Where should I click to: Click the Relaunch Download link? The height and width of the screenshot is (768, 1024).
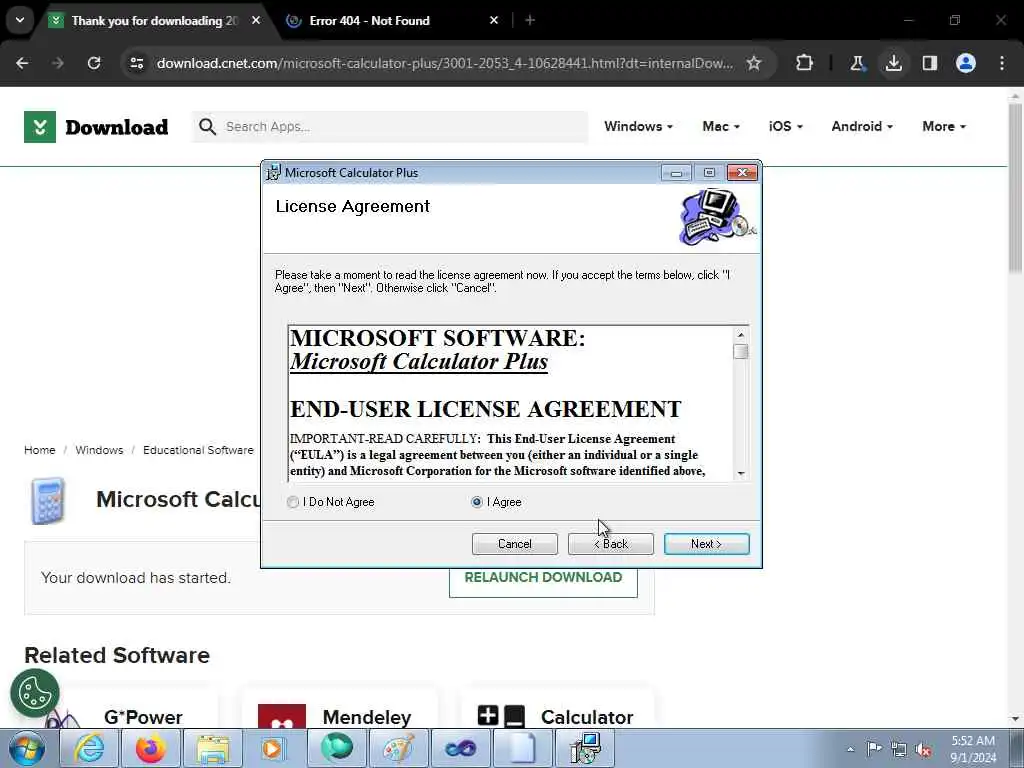[543, 577]
